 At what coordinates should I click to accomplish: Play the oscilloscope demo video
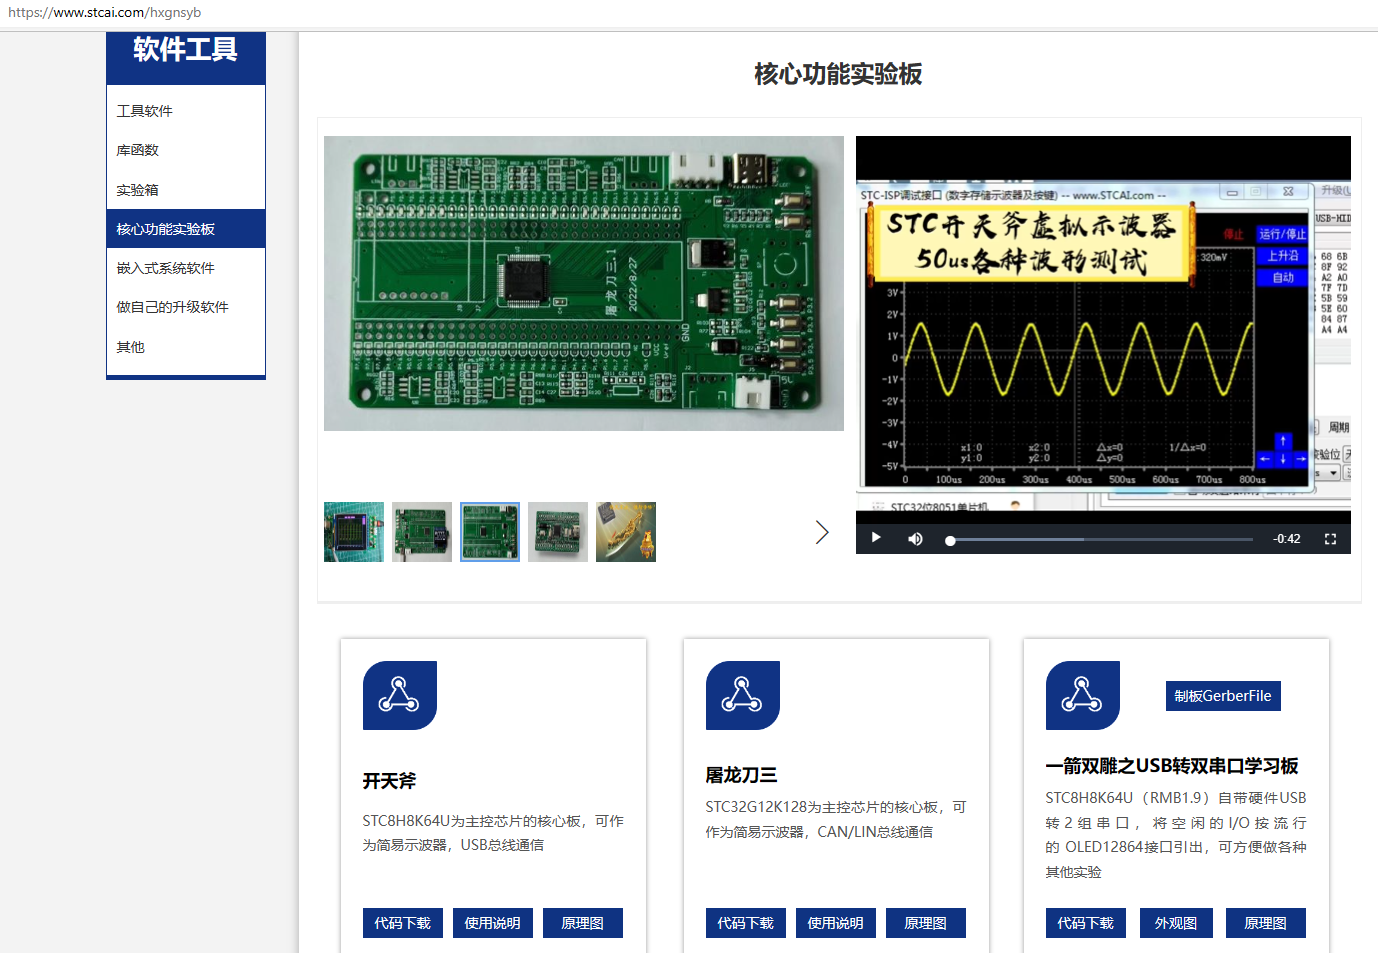click(876, 538)
